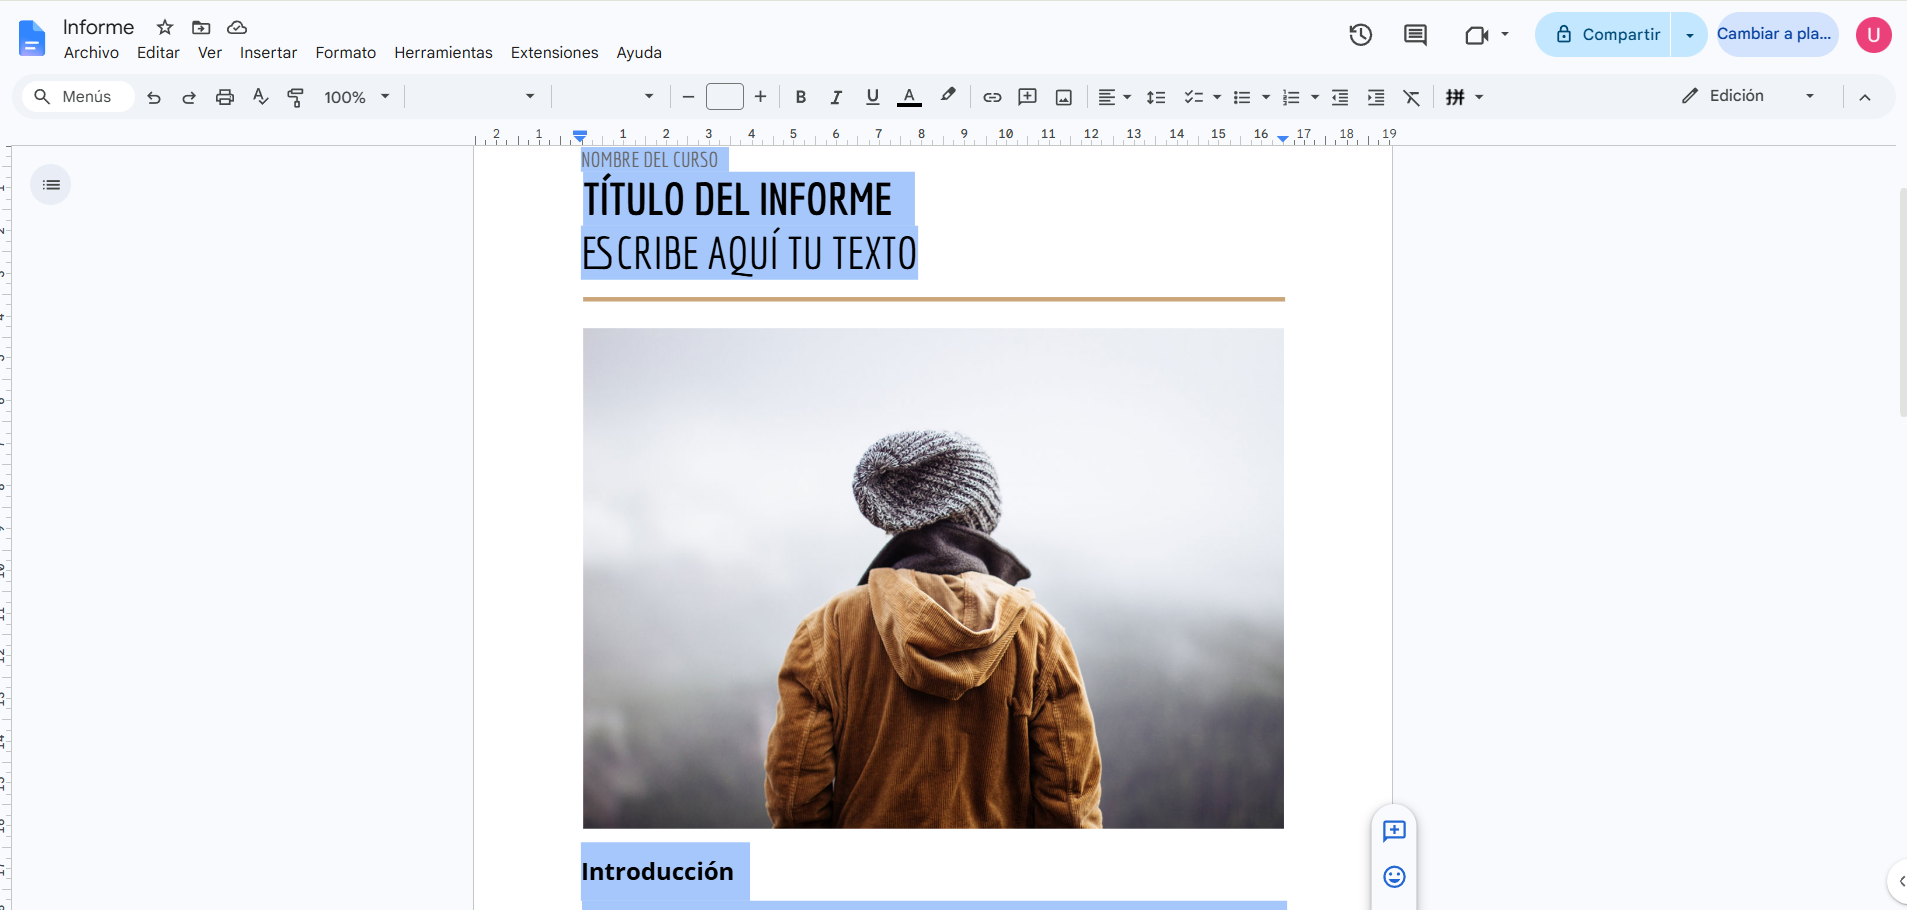Open the Archivo menu
Screen dimensions: 1907x910
tap(91, 53)
